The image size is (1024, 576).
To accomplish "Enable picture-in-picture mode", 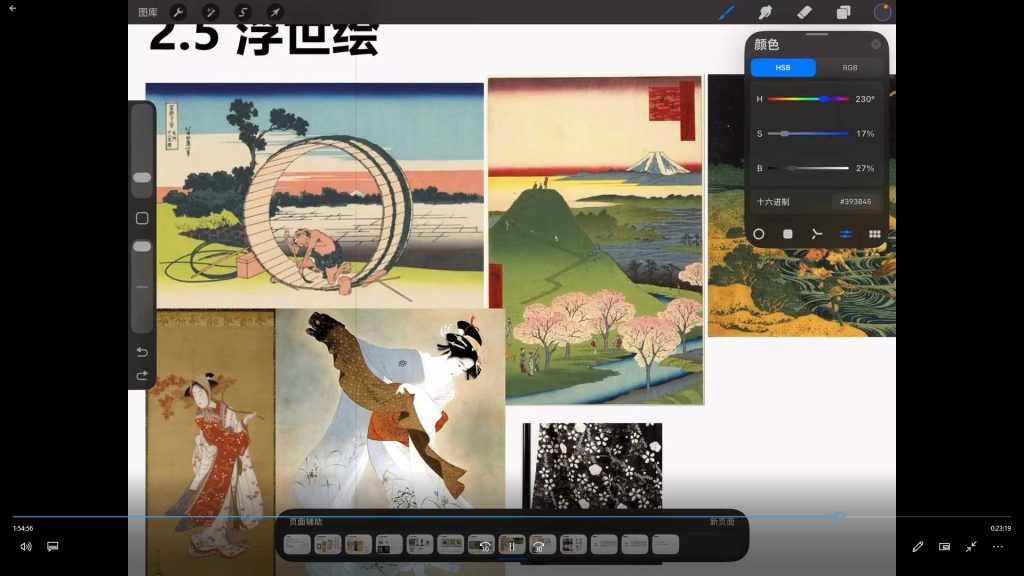I will [x=944, y=547].
